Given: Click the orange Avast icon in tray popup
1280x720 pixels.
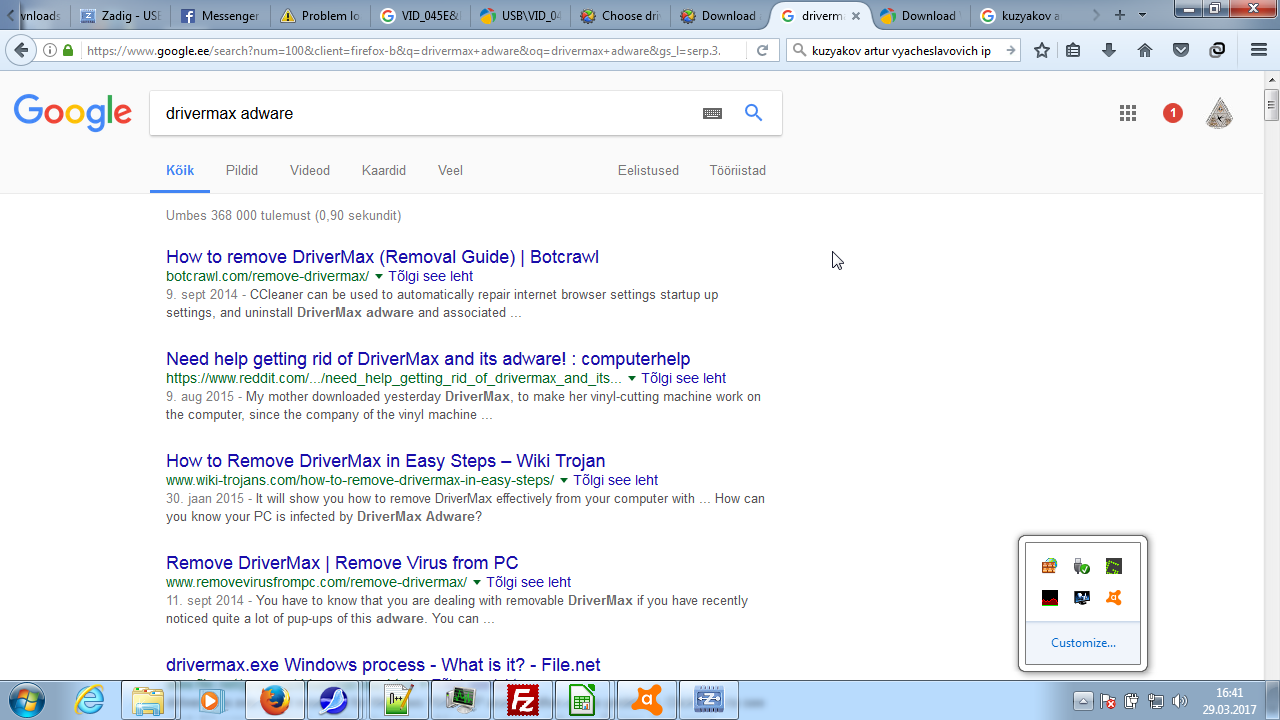Looking at the screenshot, I should click(1113, 598).
